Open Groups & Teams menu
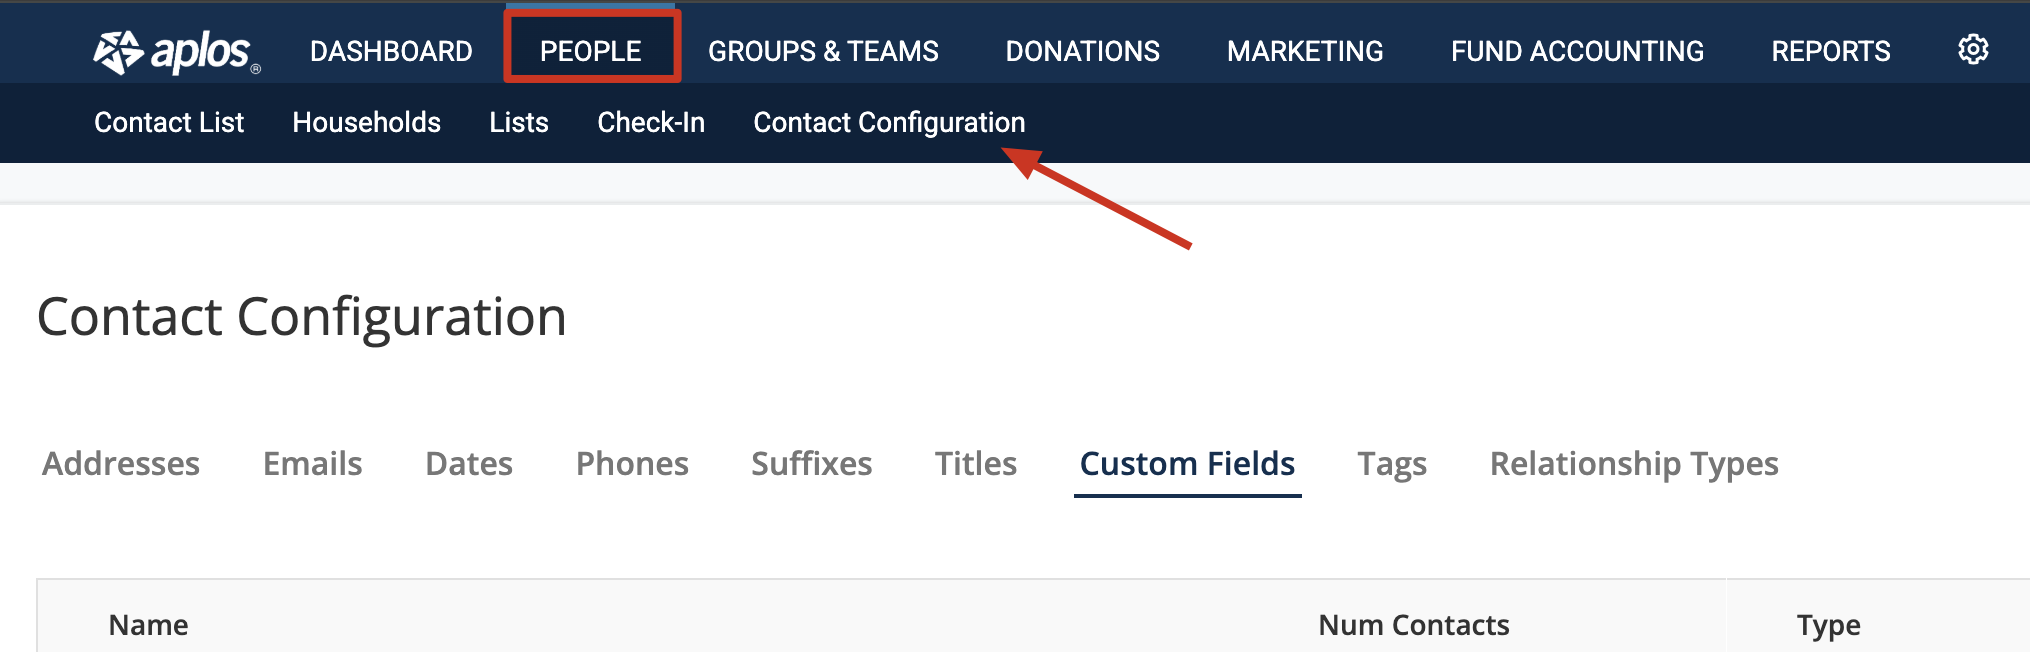Image resolution: width=2030 pixels, height=652 pixels. (823, 51)
